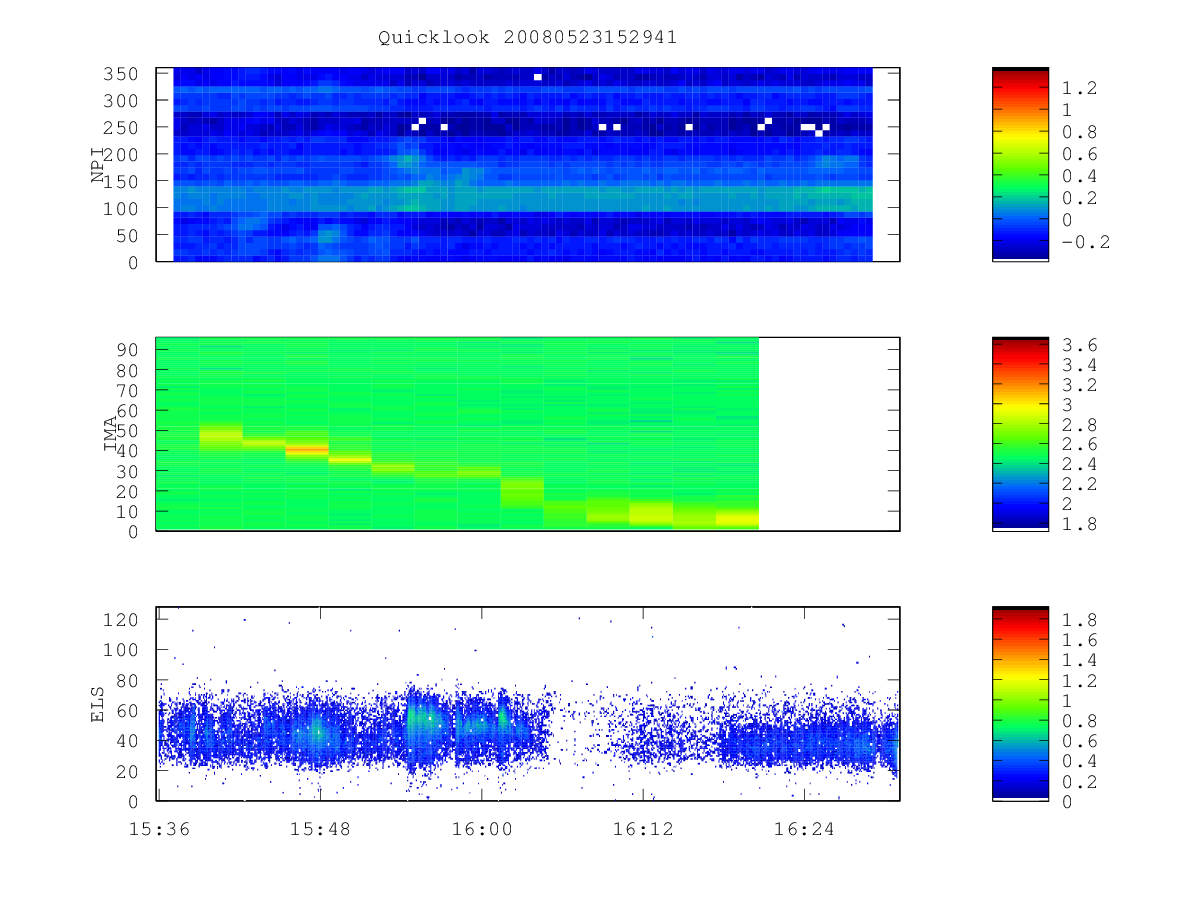Click the 16:12 time tick label
The height and width of the screenshot is (900, 1200).
coord(642,829)
